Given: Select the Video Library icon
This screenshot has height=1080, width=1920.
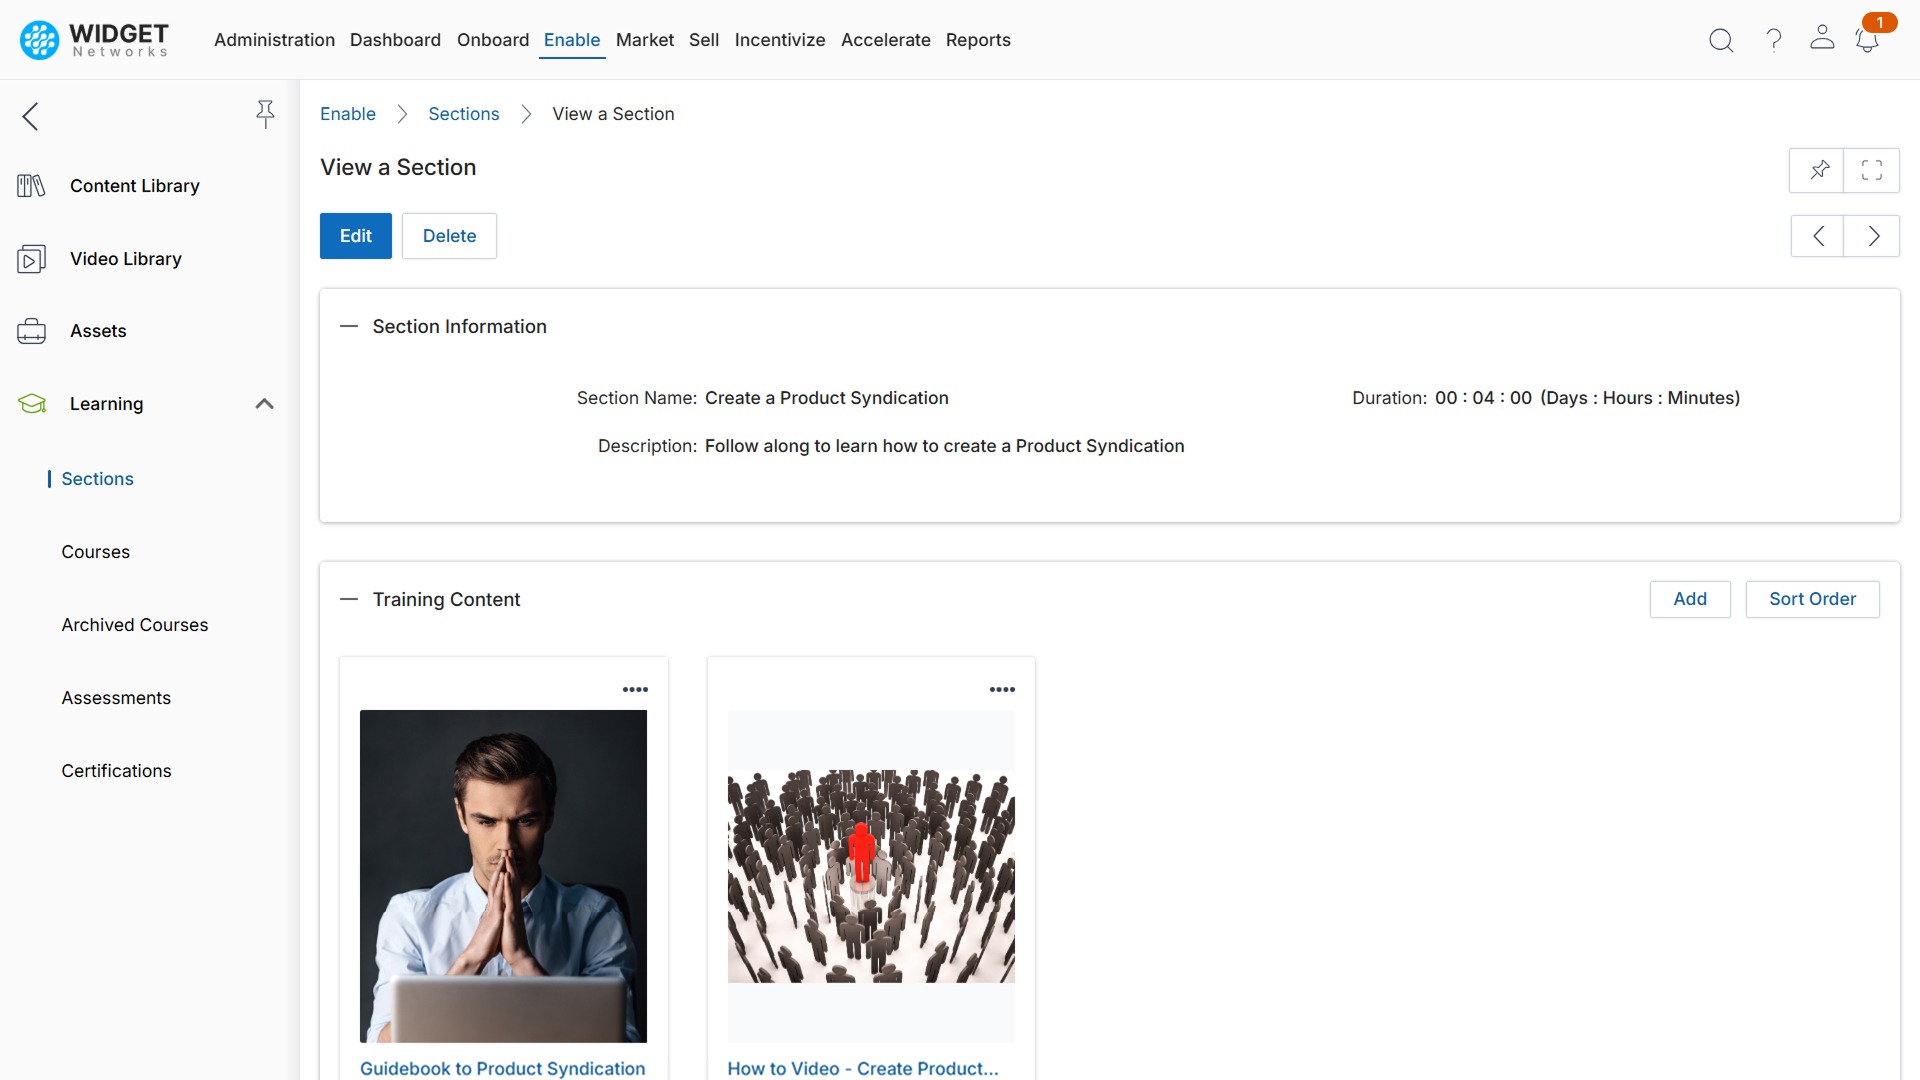Looking at the screenshot, I should click(30, 258).
